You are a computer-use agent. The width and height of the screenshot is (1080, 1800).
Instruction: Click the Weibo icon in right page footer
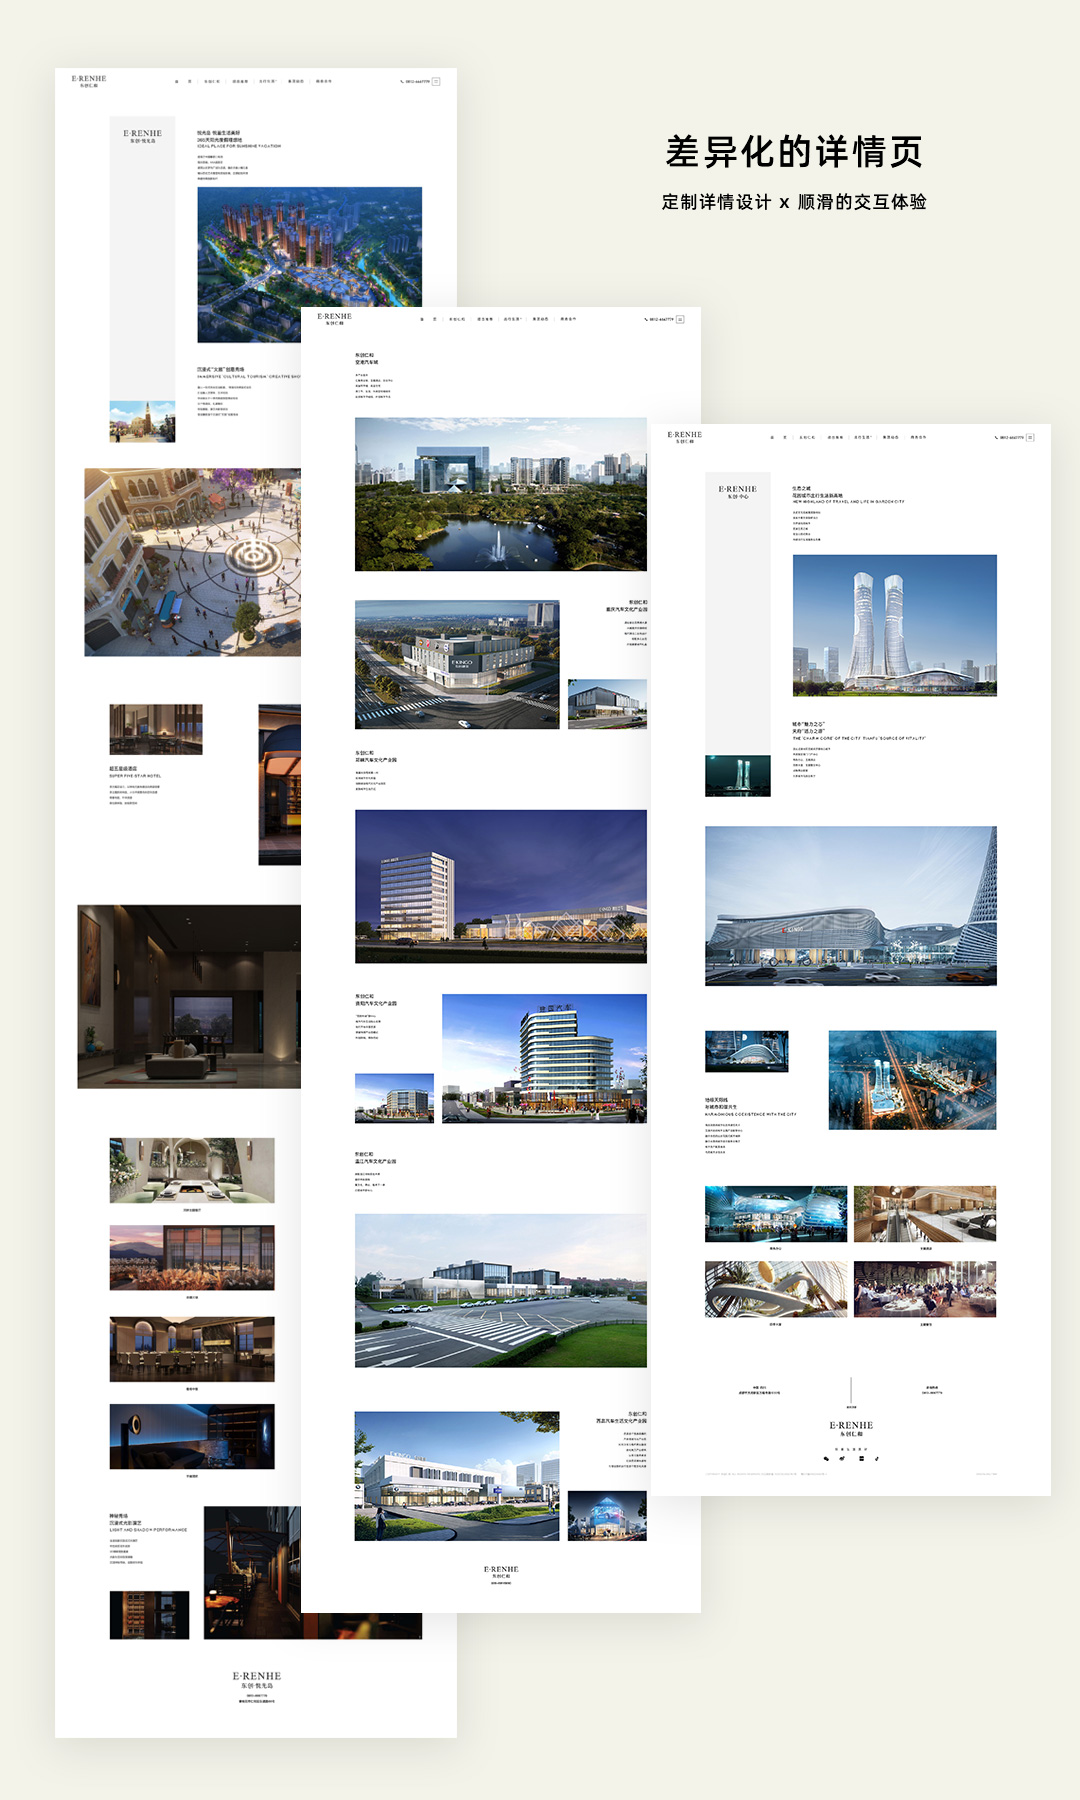tap(842, 1459)
